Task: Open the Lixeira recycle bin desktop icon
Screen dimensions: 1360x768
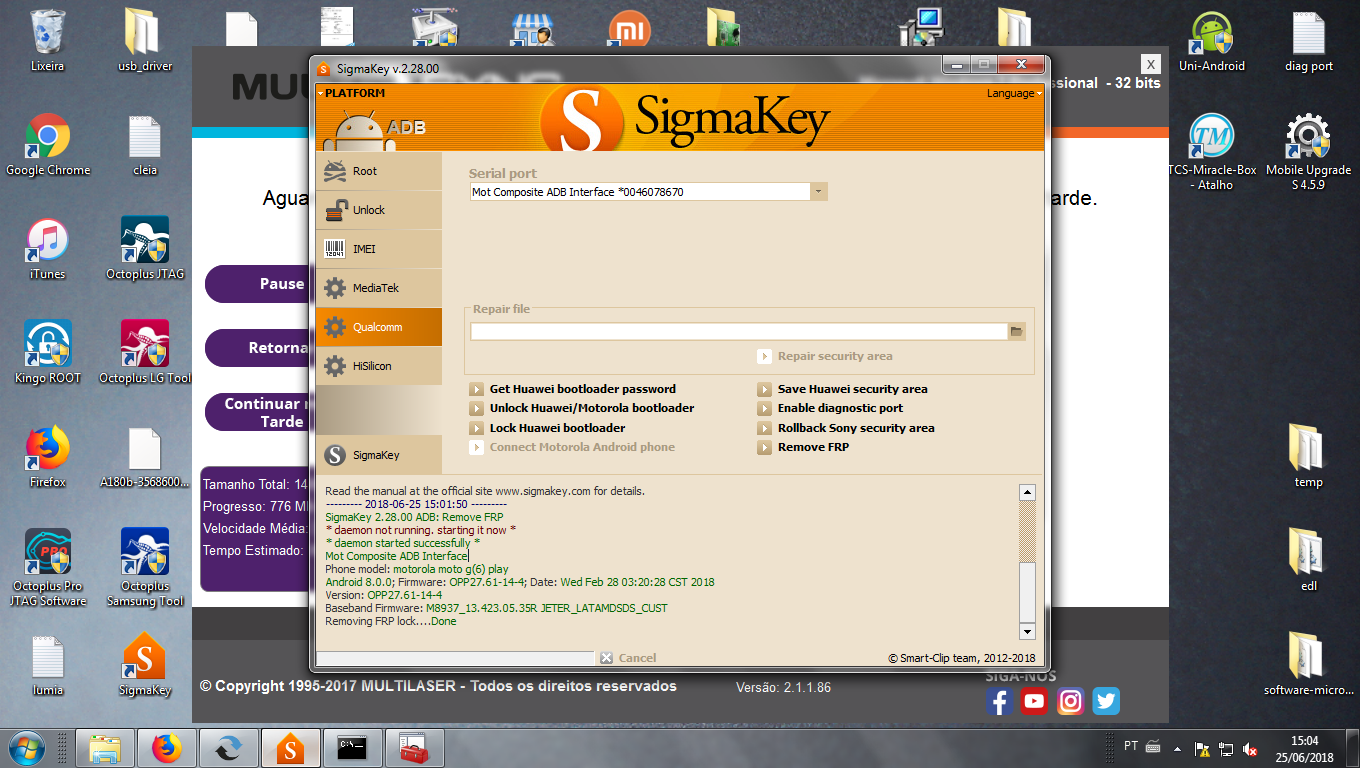Action: coord(47,41)
